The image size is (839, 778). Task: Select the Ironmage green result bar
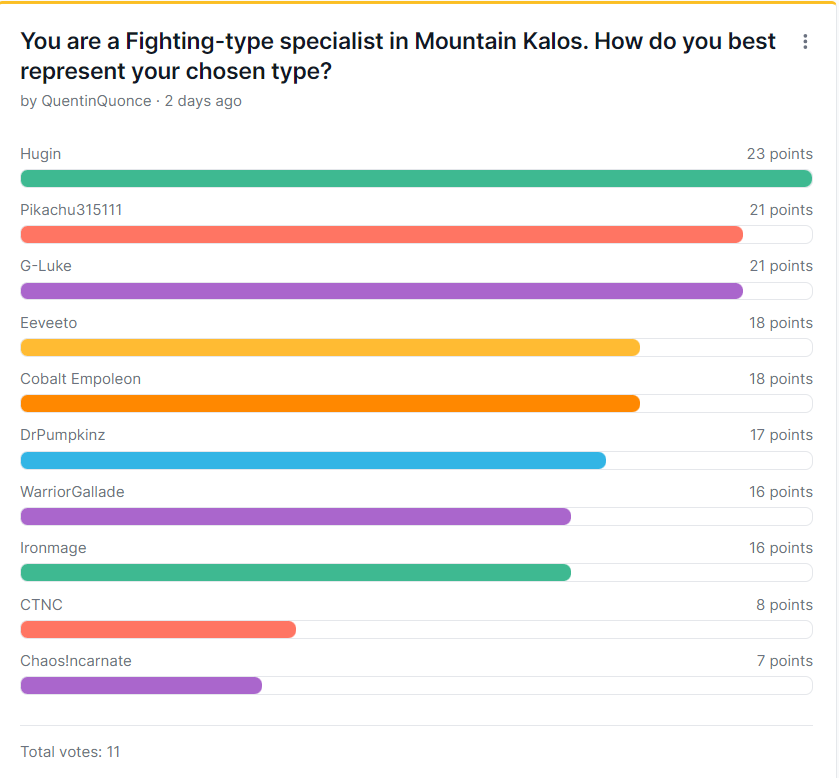296,573
